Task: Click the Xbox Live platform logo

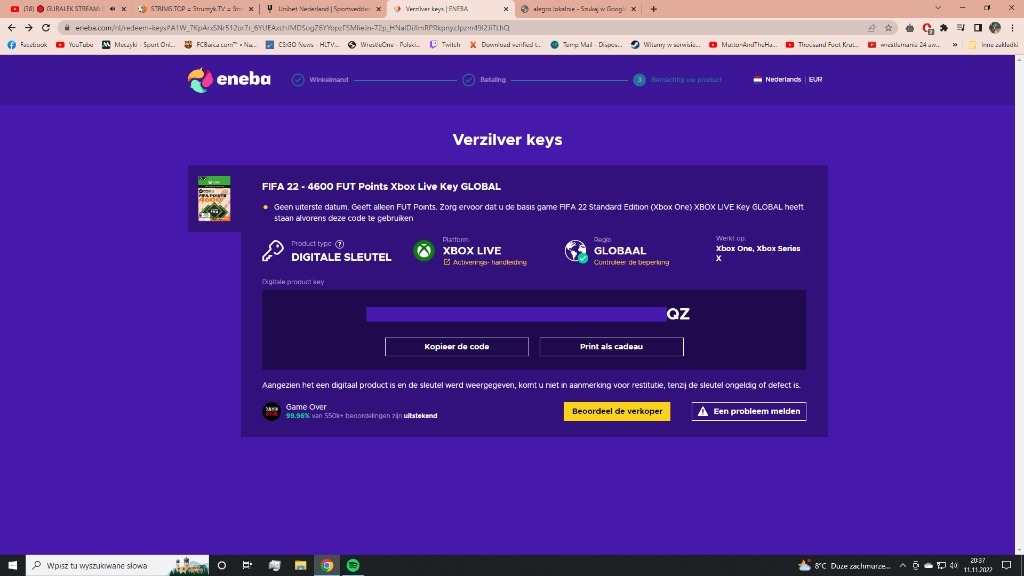Action: (x=424, y=251)
